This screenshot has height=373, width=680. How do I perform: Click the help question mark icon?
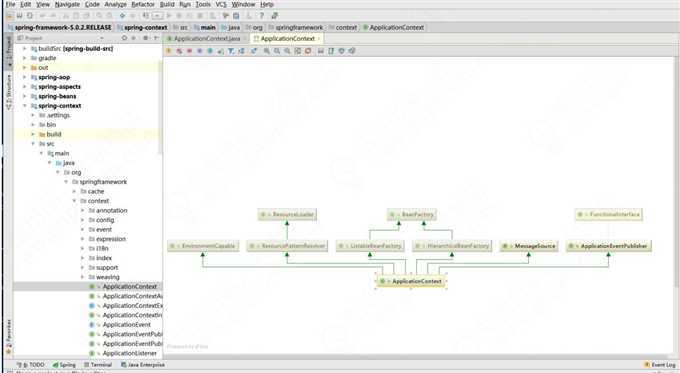tap(262, 16)
